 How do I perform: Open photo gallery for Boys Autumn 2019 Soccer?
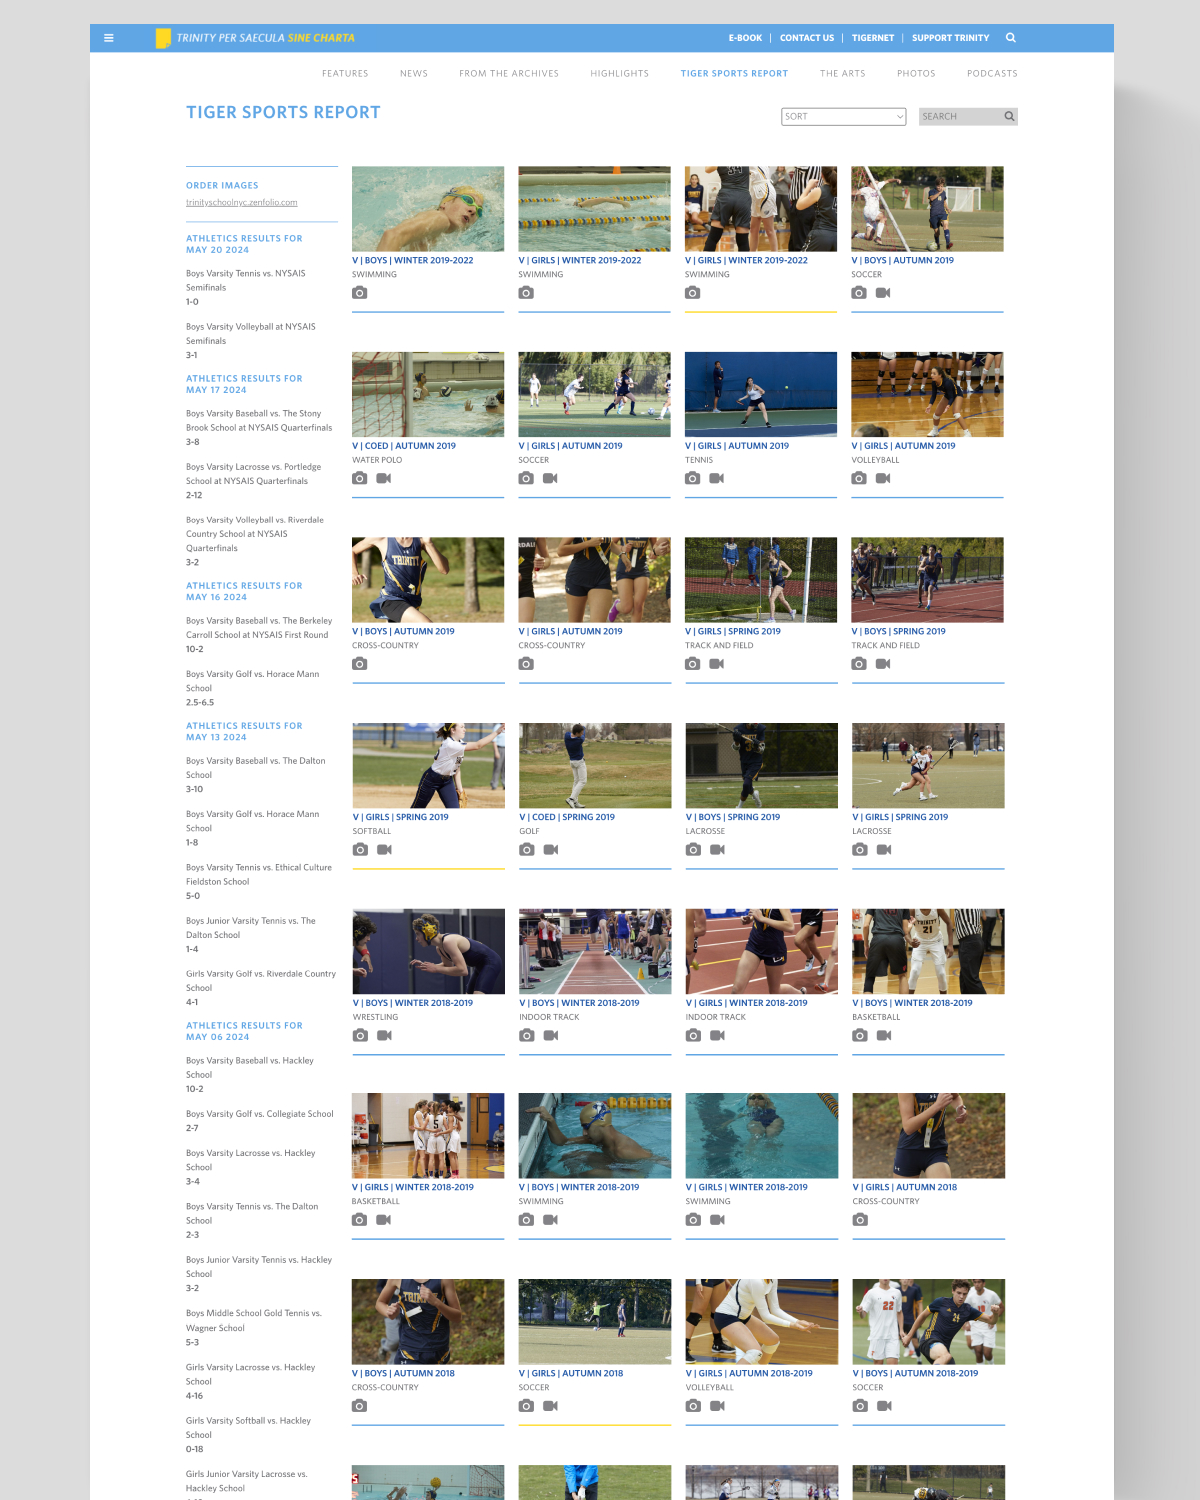coord(859,293)
